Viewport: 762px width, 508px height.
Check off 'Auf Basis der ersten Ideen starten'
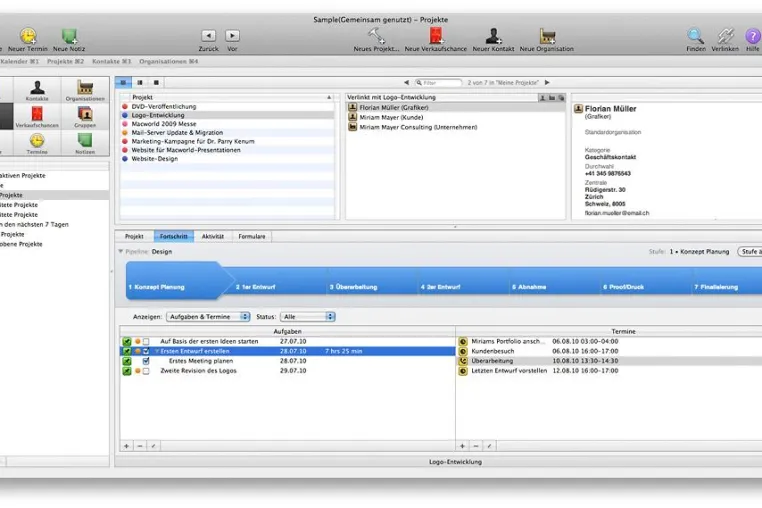pyautogui.click(x=146, y=342)
